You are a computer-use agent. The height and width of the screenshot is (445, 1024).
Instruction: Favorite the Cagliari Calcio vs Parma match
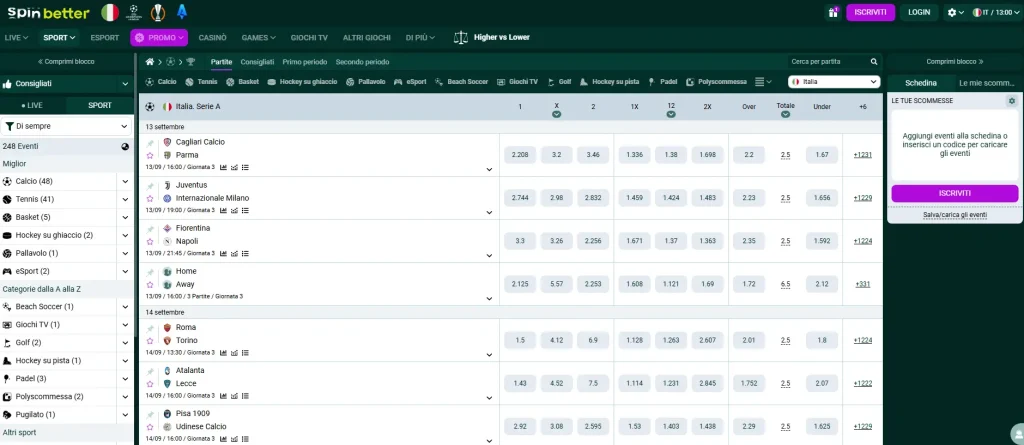coord(150,156)
